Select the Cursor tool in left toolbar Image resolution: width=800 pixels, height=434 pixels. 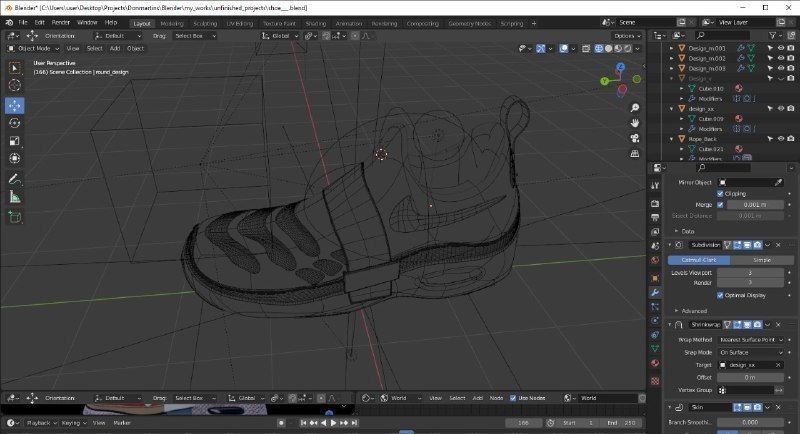pos(15,85)
